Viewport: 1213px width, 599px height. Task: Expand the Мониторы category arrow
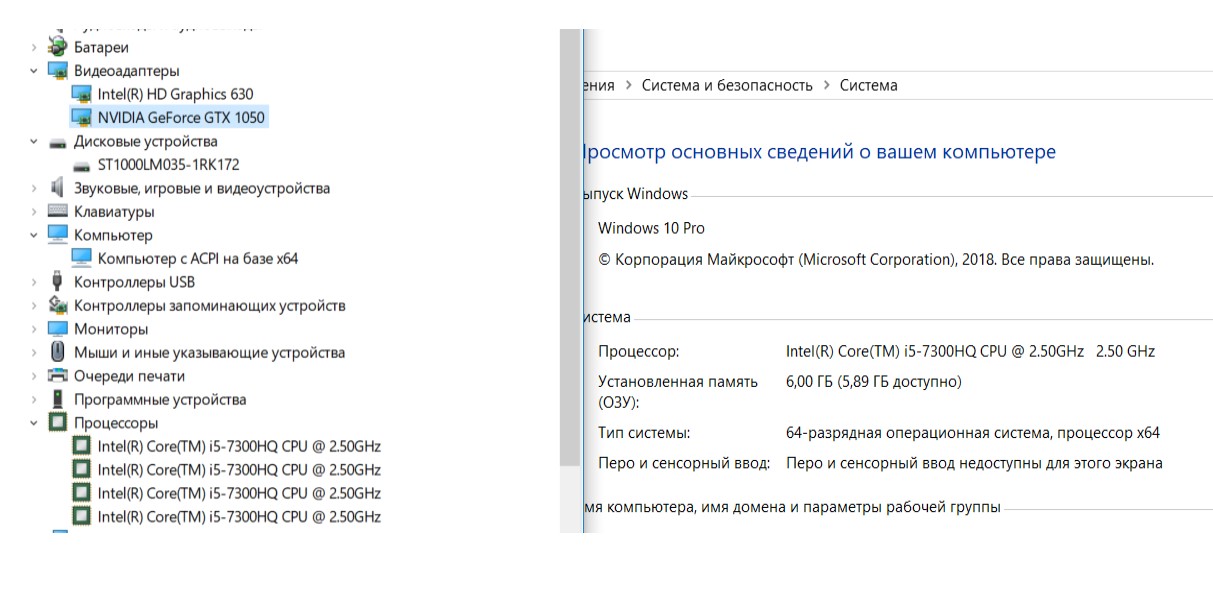34,329
